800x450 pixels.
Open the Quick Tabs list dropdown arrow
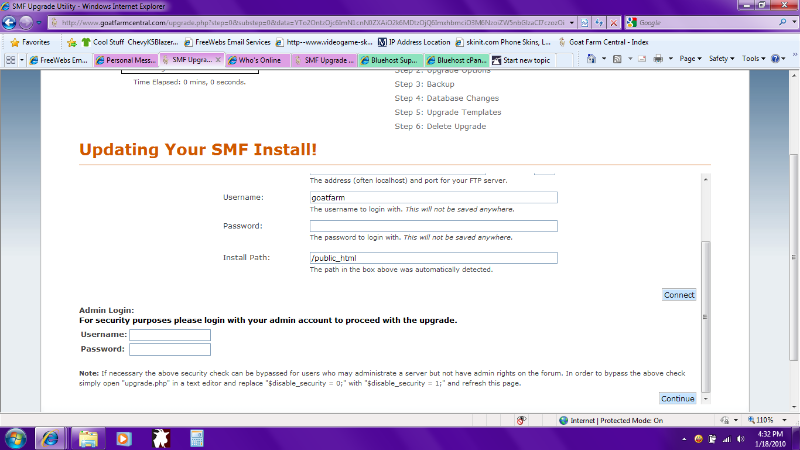coord(21,60)
